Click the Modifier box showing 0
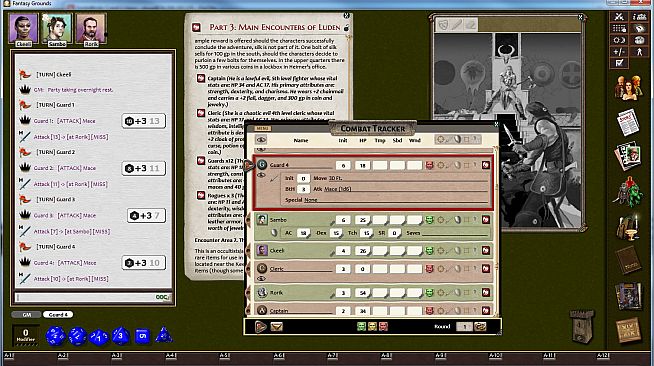This screenshot has height=366, width=654. [x=25, y=336]
